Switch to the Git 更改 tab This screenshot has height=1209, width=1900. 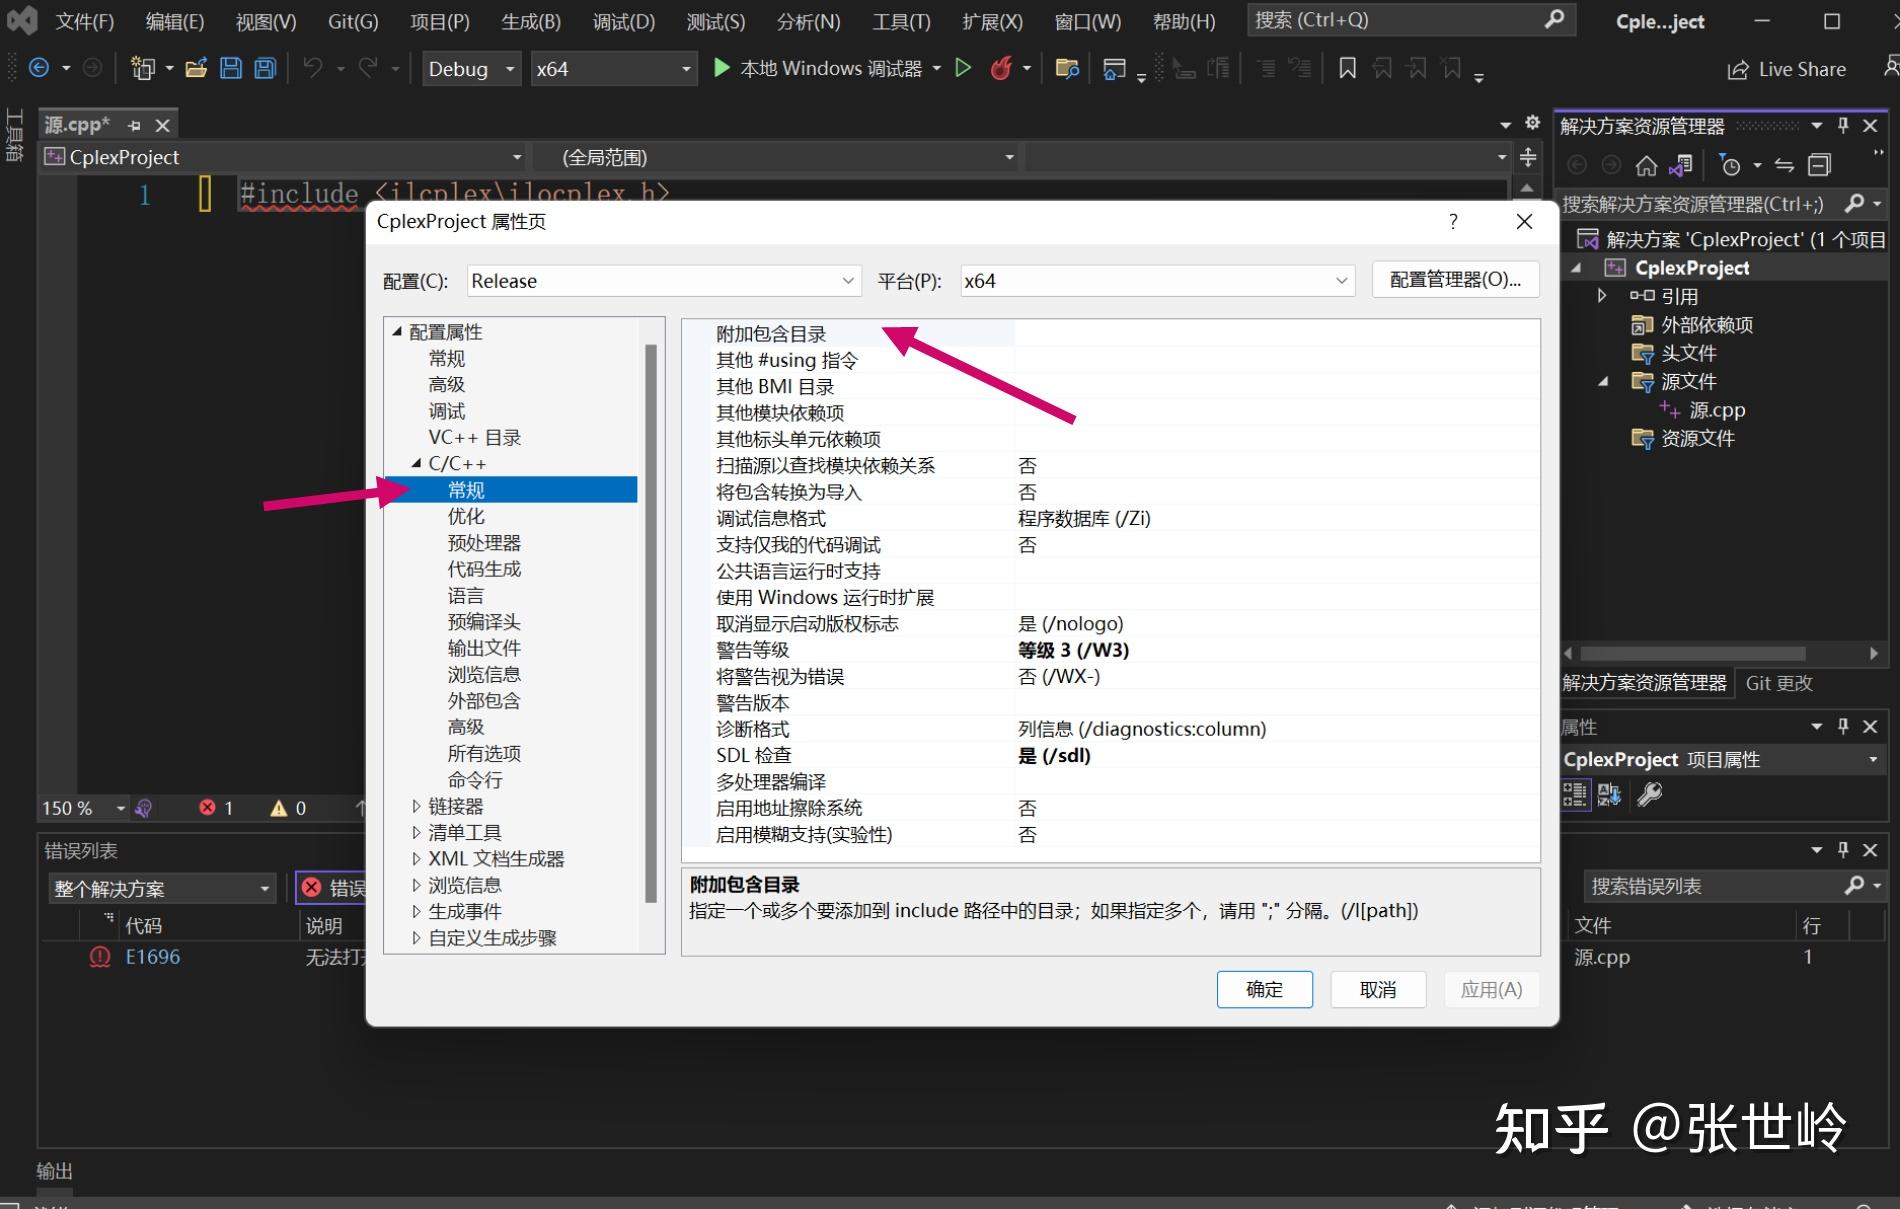coord(1779,683)
